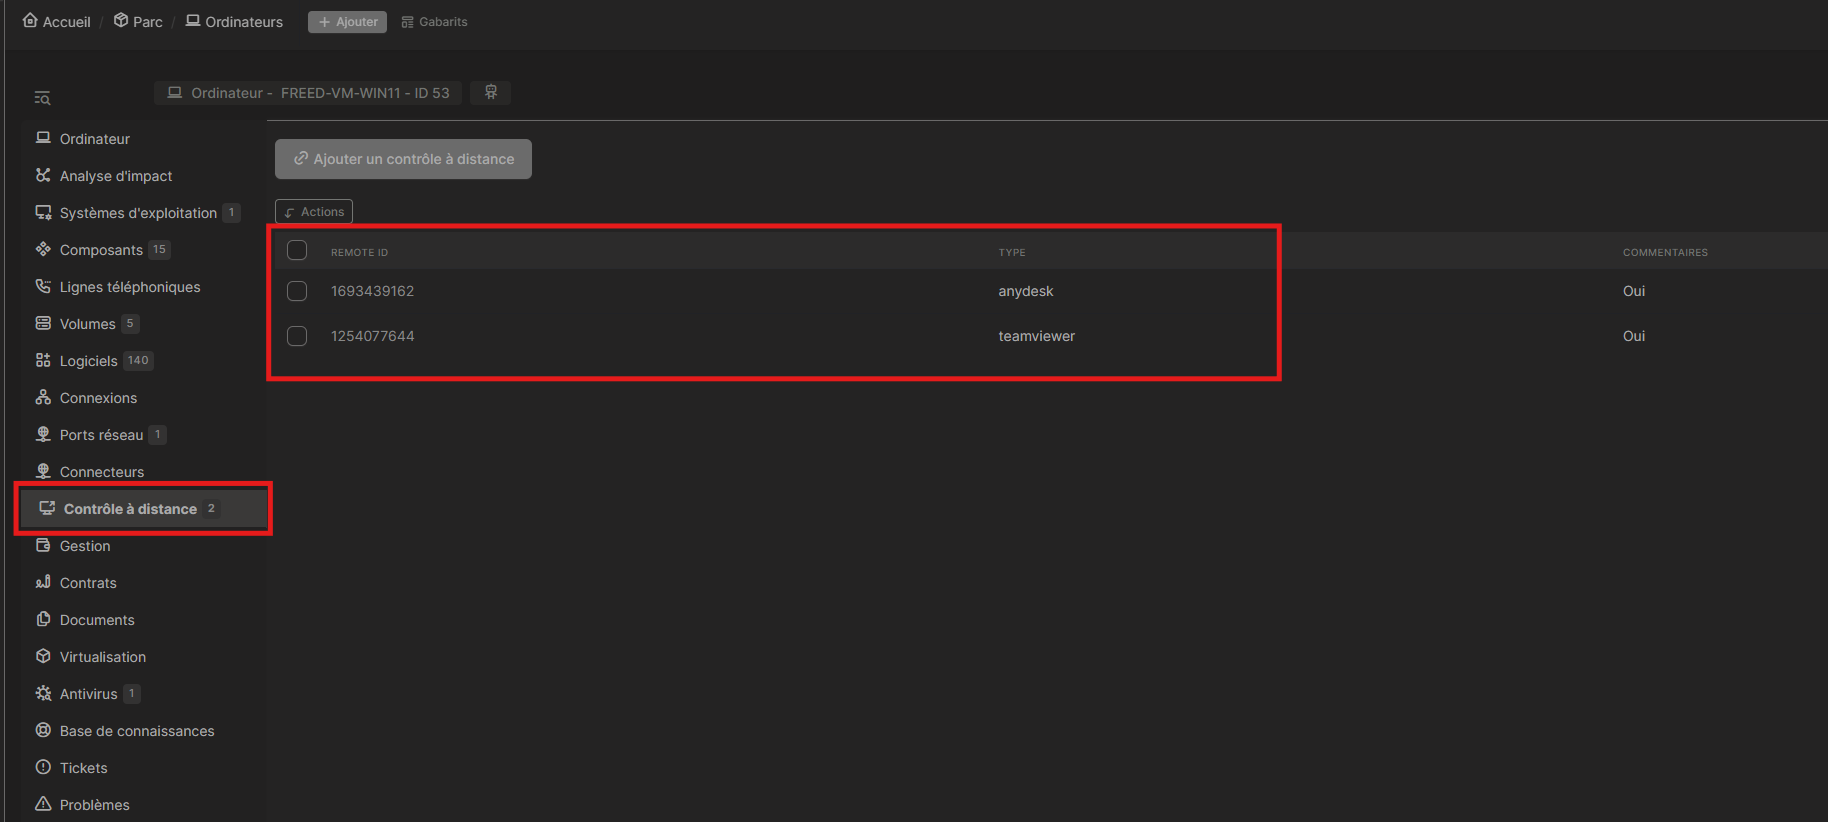Check the box for anydesk row

tap(297, 291)
